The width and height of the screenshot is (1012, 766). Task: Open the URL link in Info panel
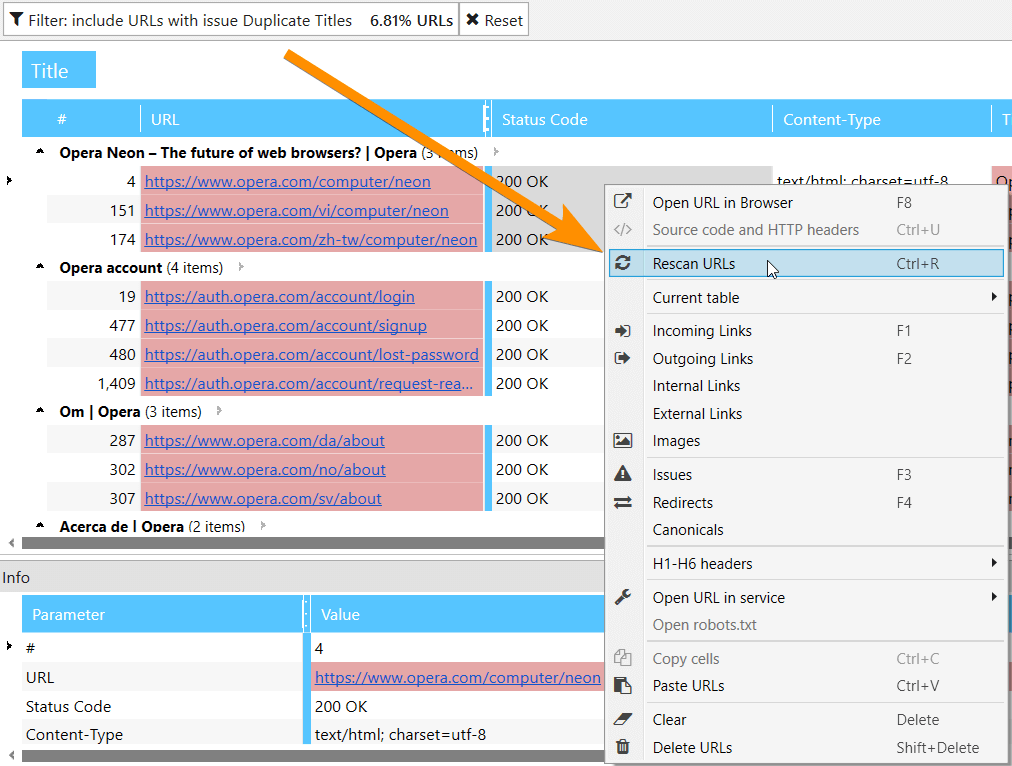pyautogui.click(x=458, y=678)
